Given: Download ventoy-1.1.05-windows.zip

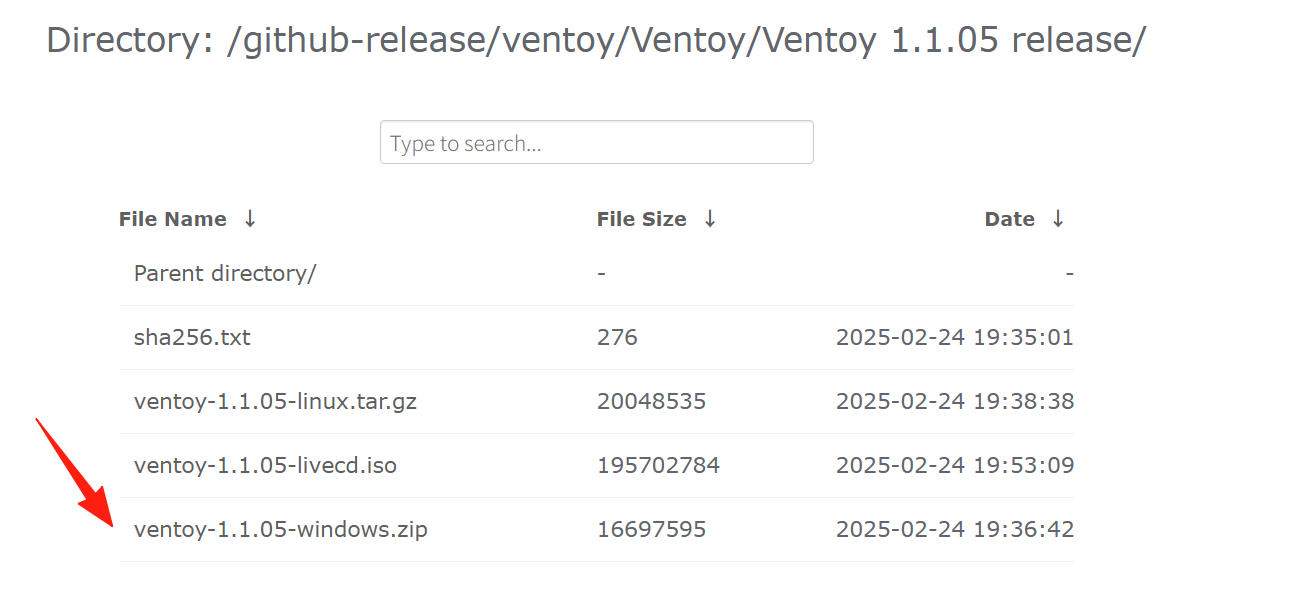Looking at the screenshot, I should [281, 529].
